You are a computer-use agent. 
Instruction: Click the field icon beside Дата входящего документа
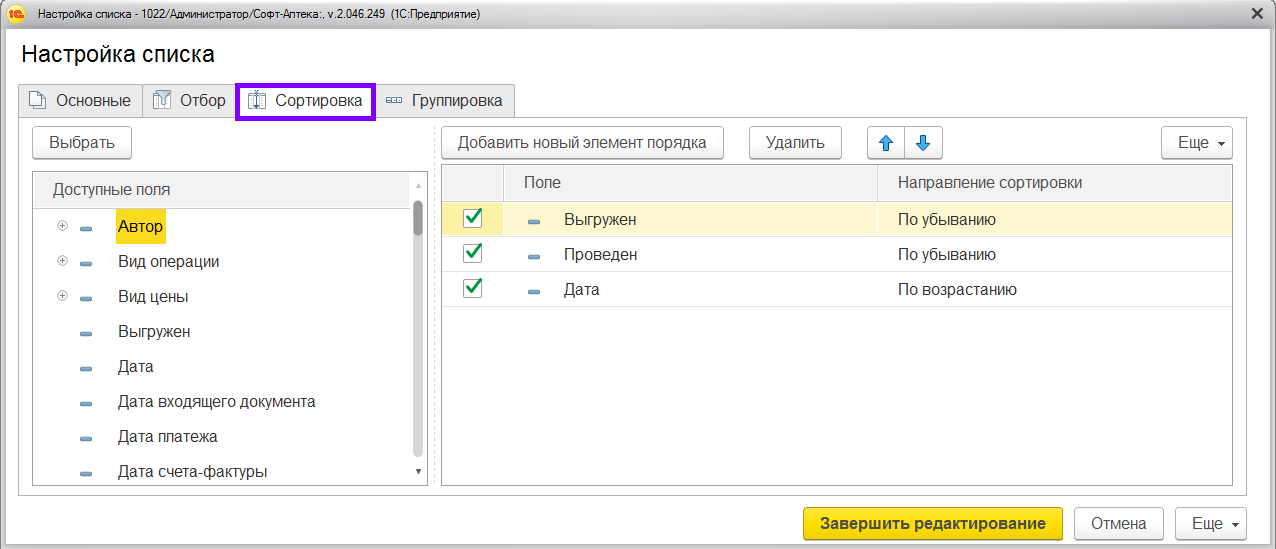[86, 403]
